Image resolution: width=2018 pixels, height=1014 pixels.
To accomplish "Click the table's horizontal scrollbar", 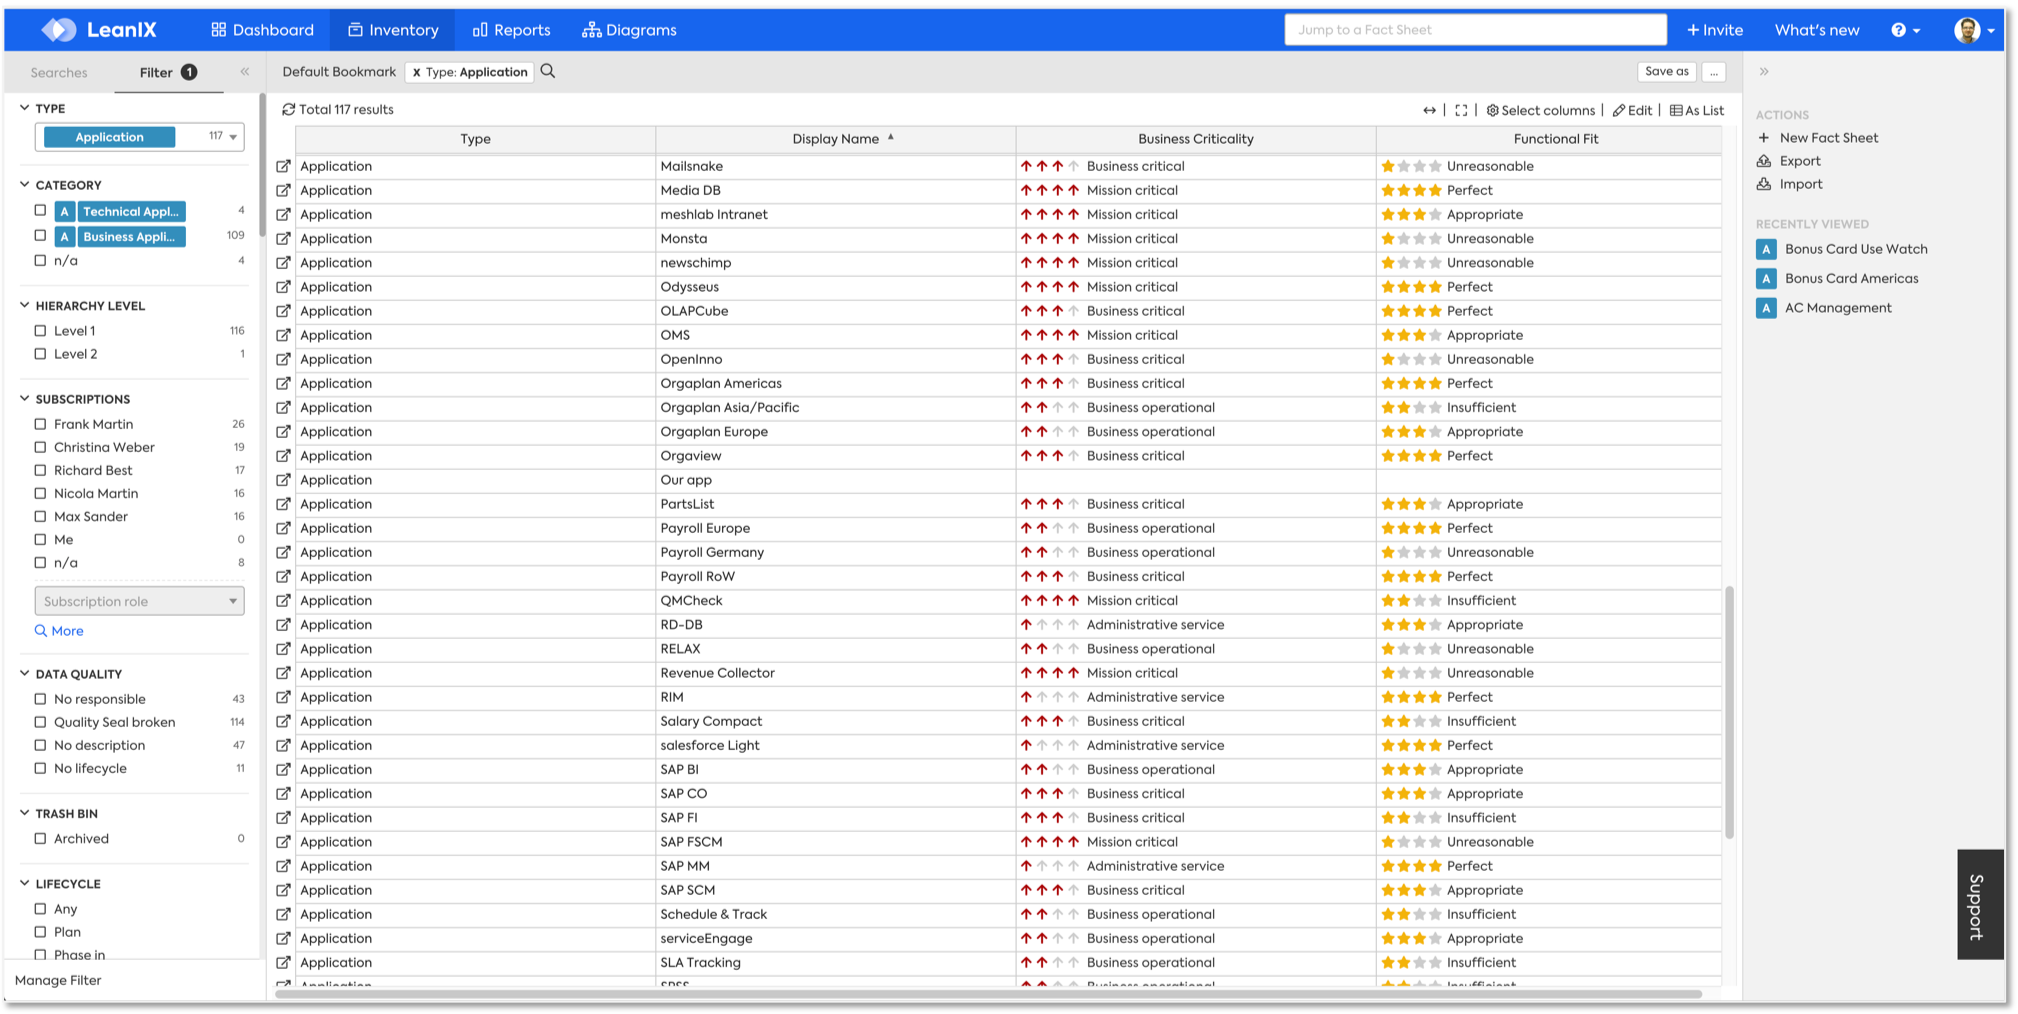I will tap(988, 994).
